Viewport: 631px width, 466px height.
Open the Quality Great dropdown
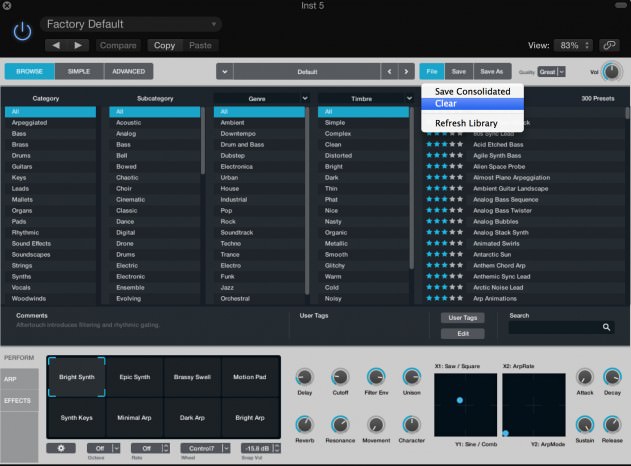[551, 72]
